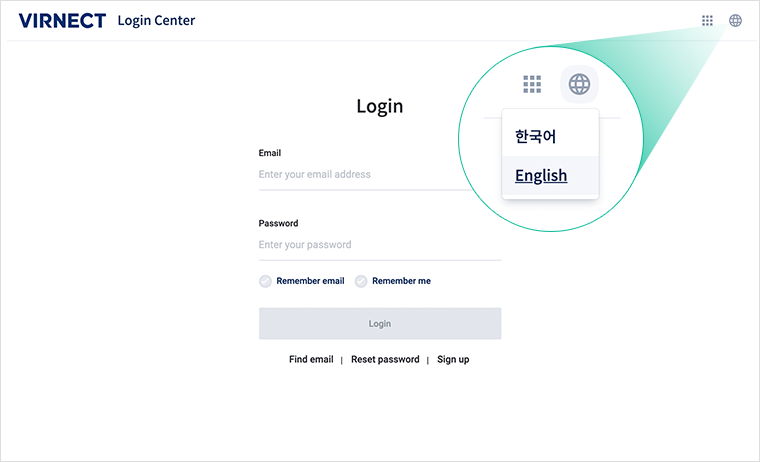Click the VIRNECT logo
The width and height of the screenshot is (760, 462).
(62, 21)
